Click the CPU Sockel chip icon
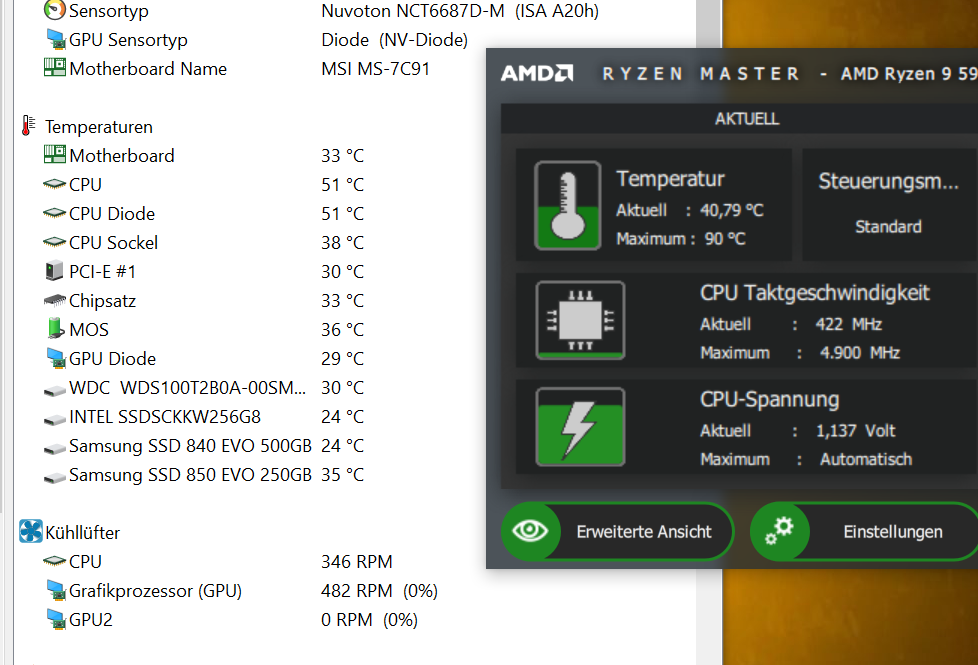The height and width of the screenshot is (665, 978). coord(55,242)
